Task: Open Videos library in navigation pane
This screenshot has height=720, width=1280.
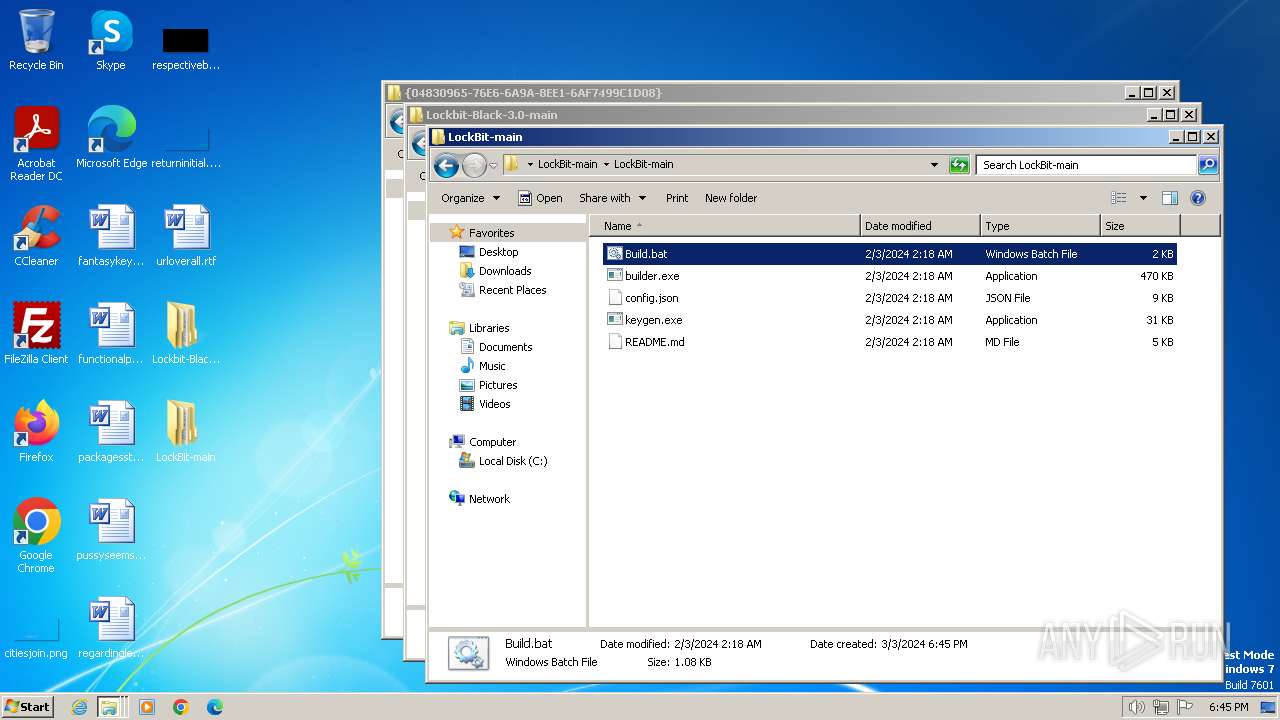Action: pos(494,404)
